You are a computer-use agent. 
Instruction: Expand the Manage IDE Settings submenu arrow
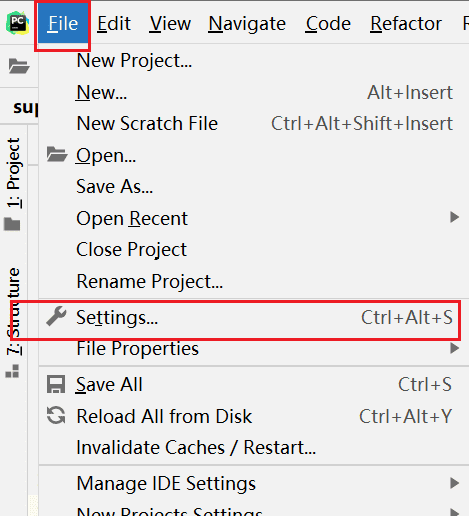coord(454,483)
